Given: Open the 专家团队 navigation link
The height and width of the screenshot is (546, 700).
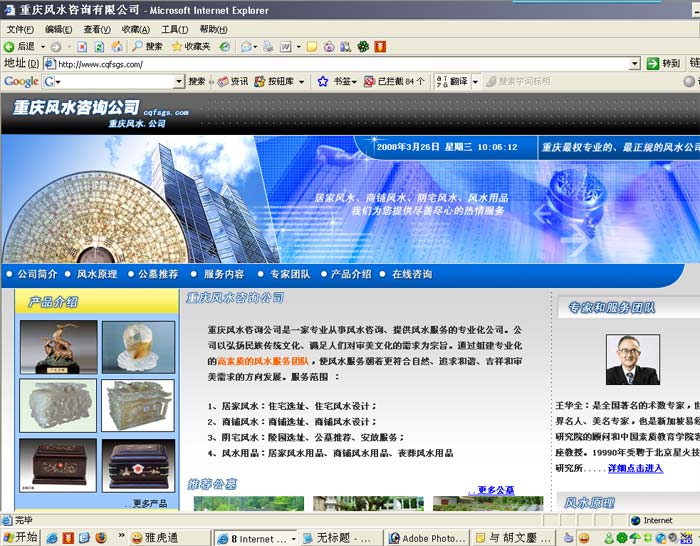Looking at the screenshot, I should 290,274.
